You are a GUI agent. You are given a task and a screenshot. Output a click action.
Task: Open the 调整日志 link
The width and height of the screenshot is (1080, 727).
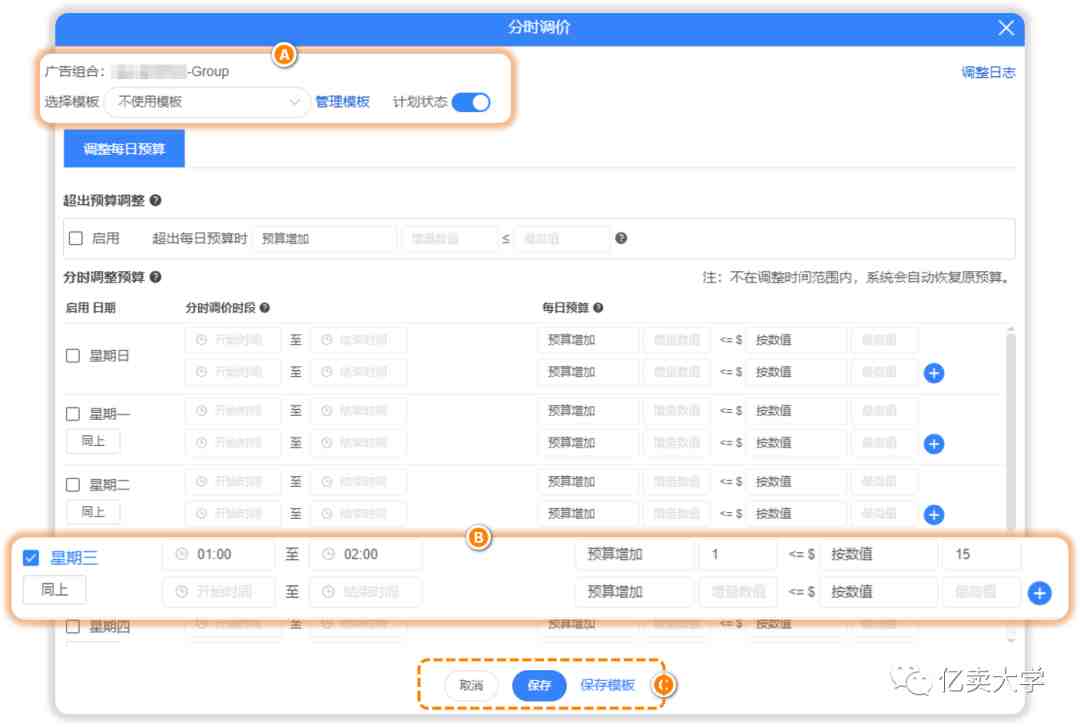click(988, 72)
